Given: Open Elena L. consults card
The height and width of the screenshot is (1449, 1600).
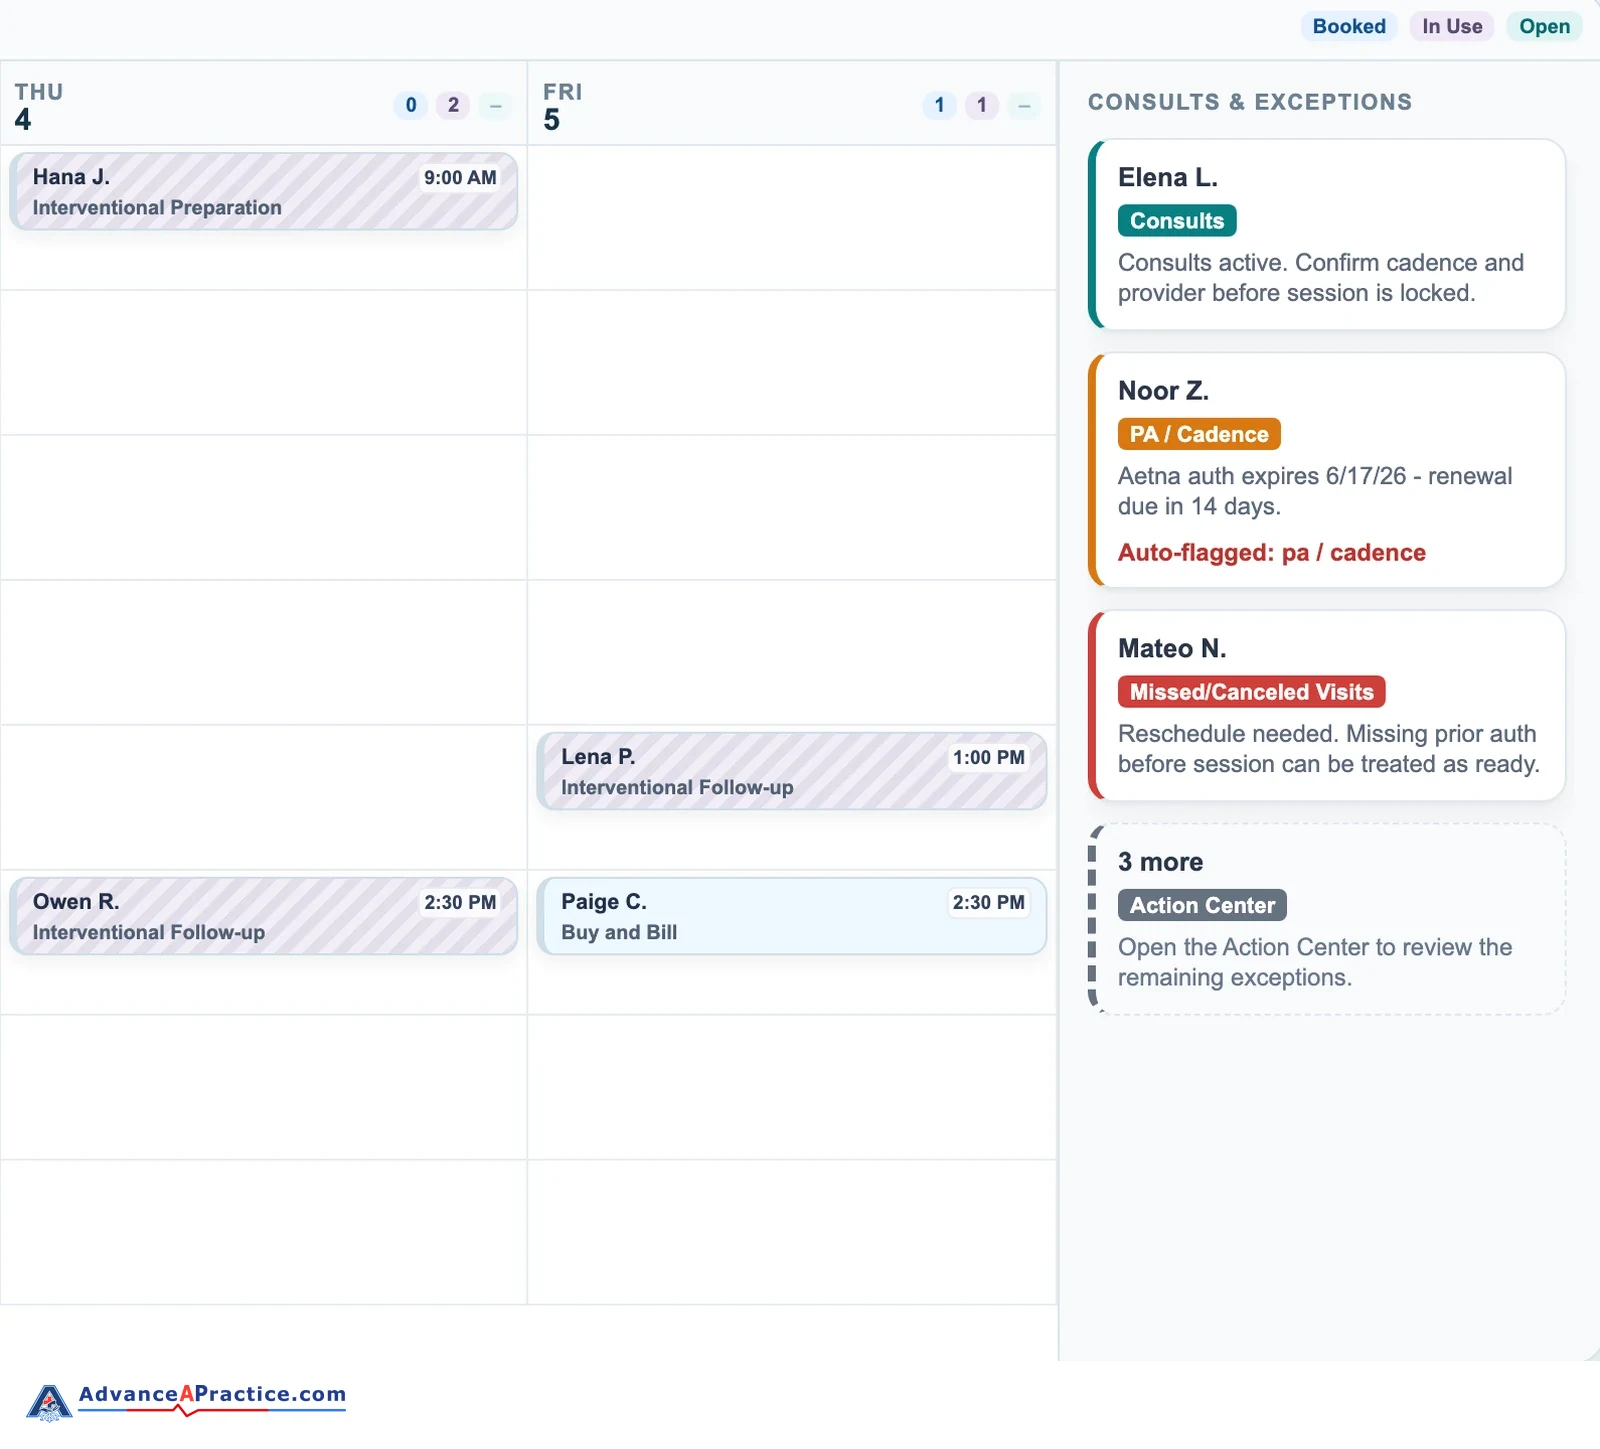Looking at the screenshot, I should [1327, 234].
